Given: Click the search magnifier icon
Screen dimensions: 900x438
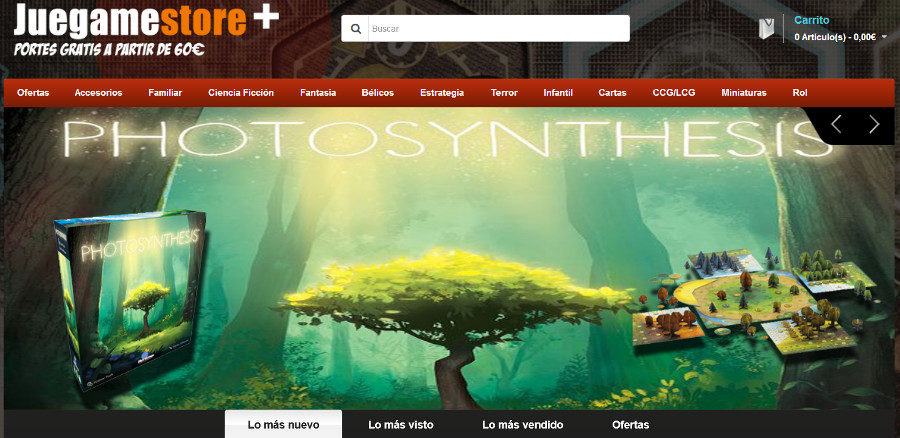Looking at the screenshot, I should [x=355, y=29].
